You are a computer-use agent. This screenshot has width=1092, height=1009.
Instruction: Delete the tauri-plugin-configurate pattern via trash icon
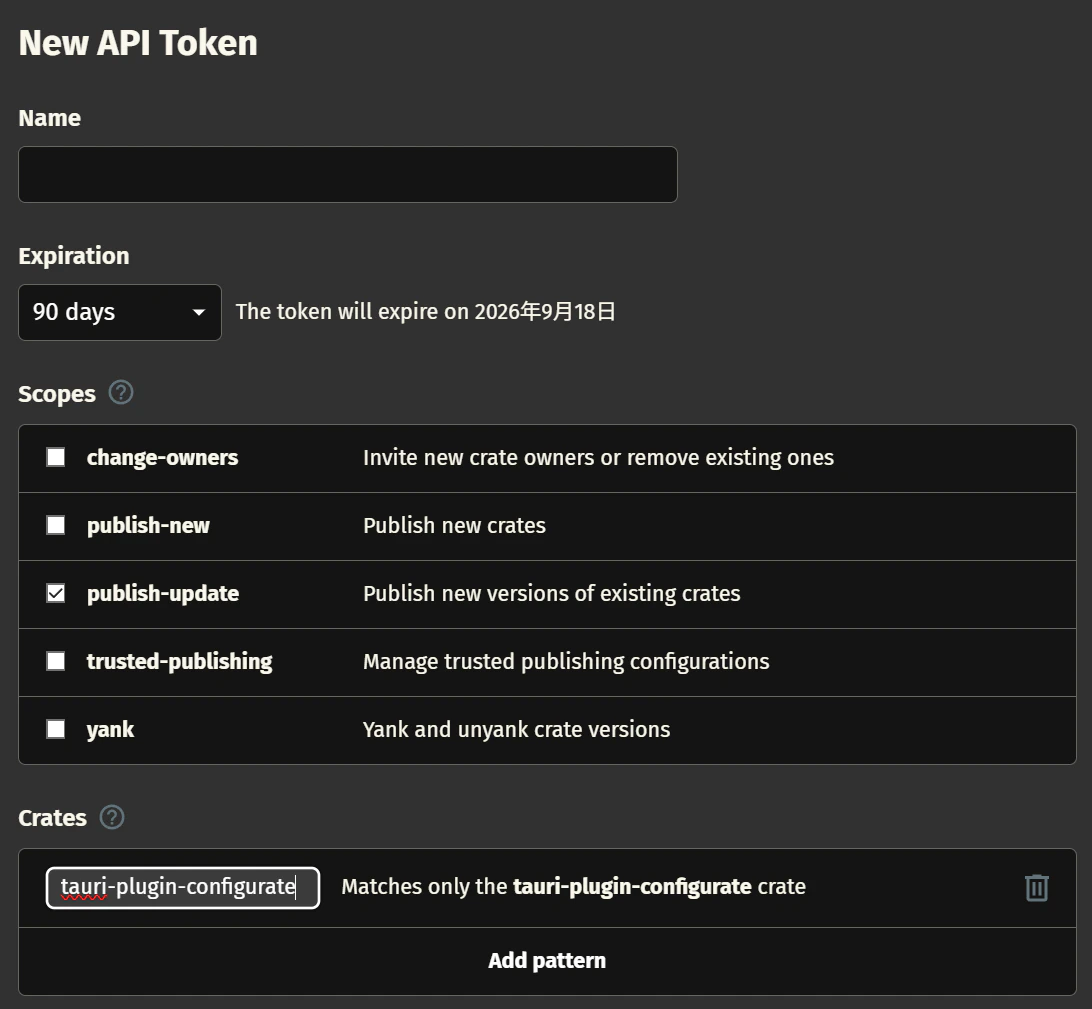coord(1036,887)
